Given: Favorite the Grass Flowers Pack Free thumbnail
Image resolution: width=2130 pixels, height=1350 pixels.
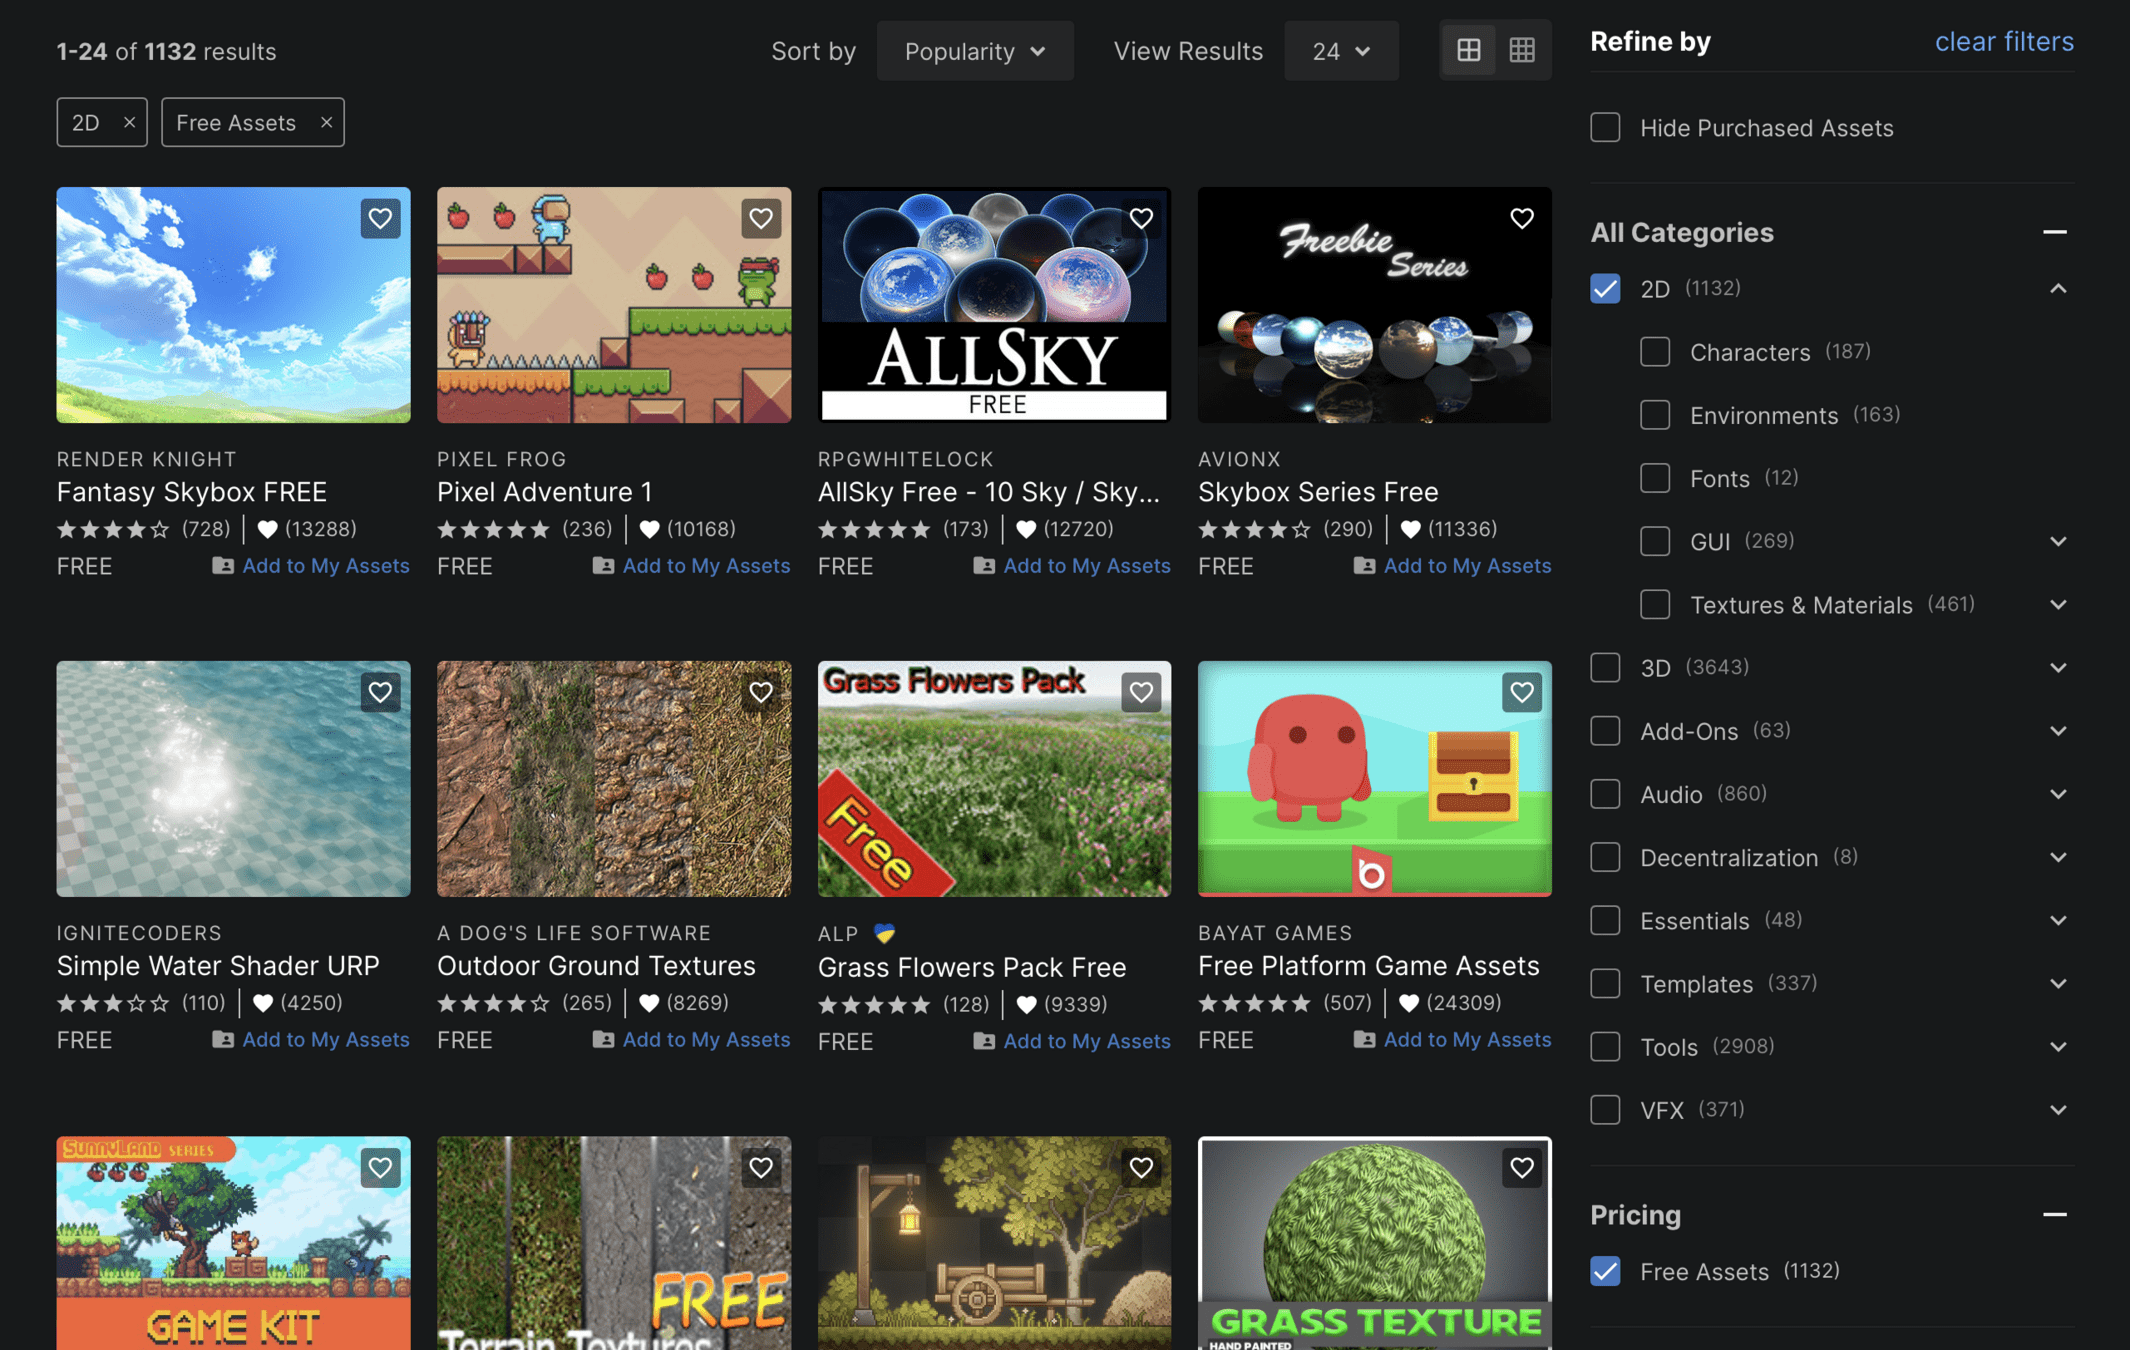Looking at the screenshot, I should click(x=1141, y=692).
